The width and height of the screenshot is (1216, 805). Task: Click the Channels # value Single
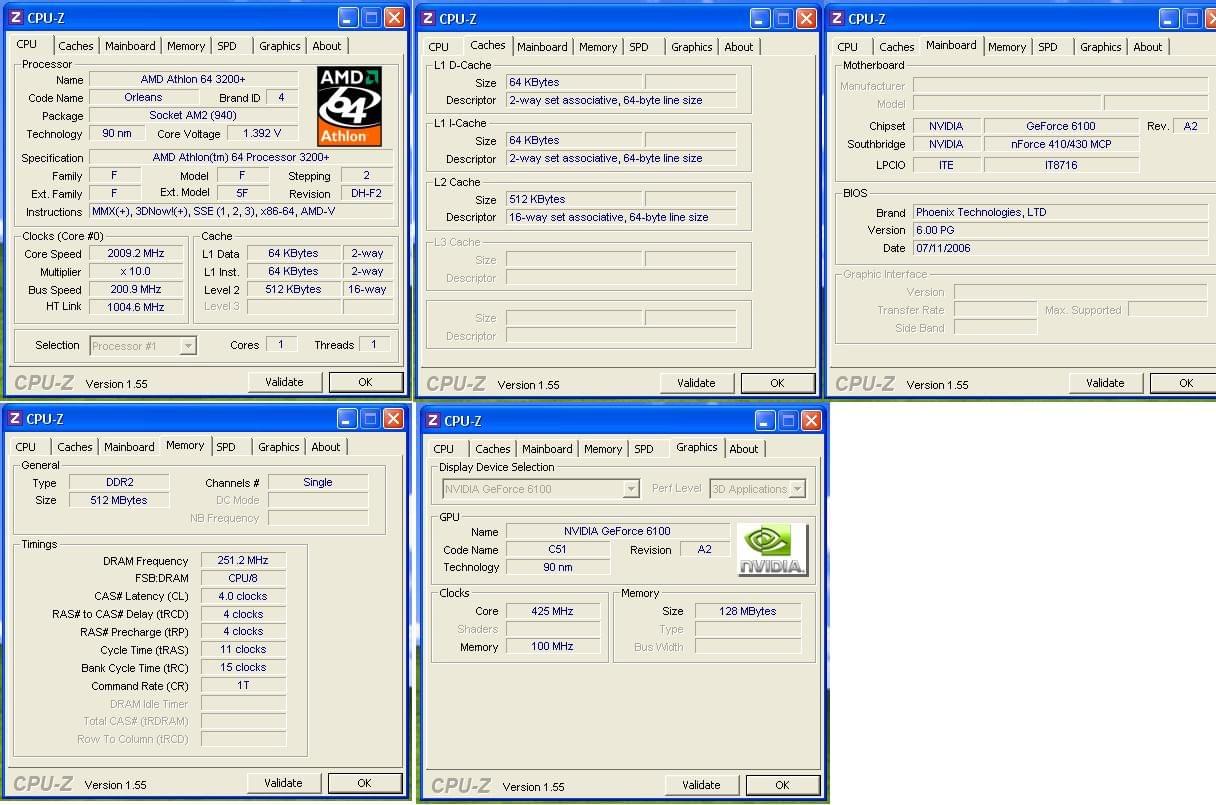[x=318, y=482]
